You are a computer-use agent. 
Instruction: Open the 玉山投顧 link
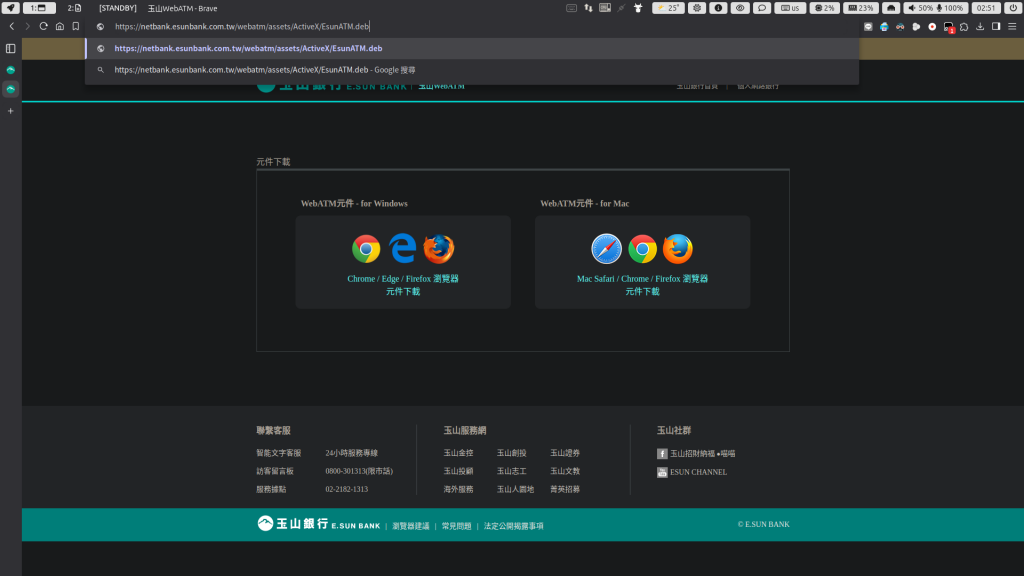(458, 471)
